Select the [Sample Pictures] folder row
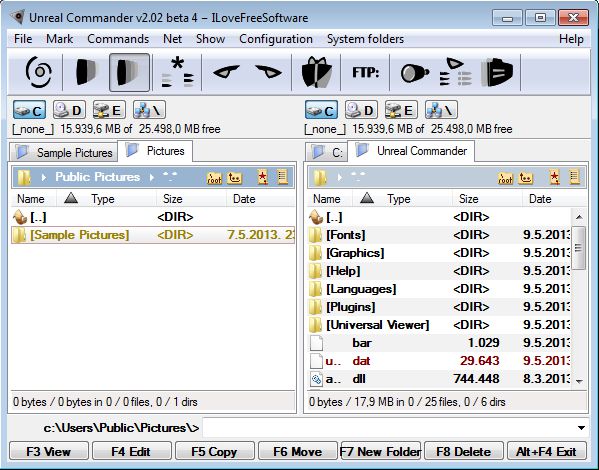 click(153, 235)
